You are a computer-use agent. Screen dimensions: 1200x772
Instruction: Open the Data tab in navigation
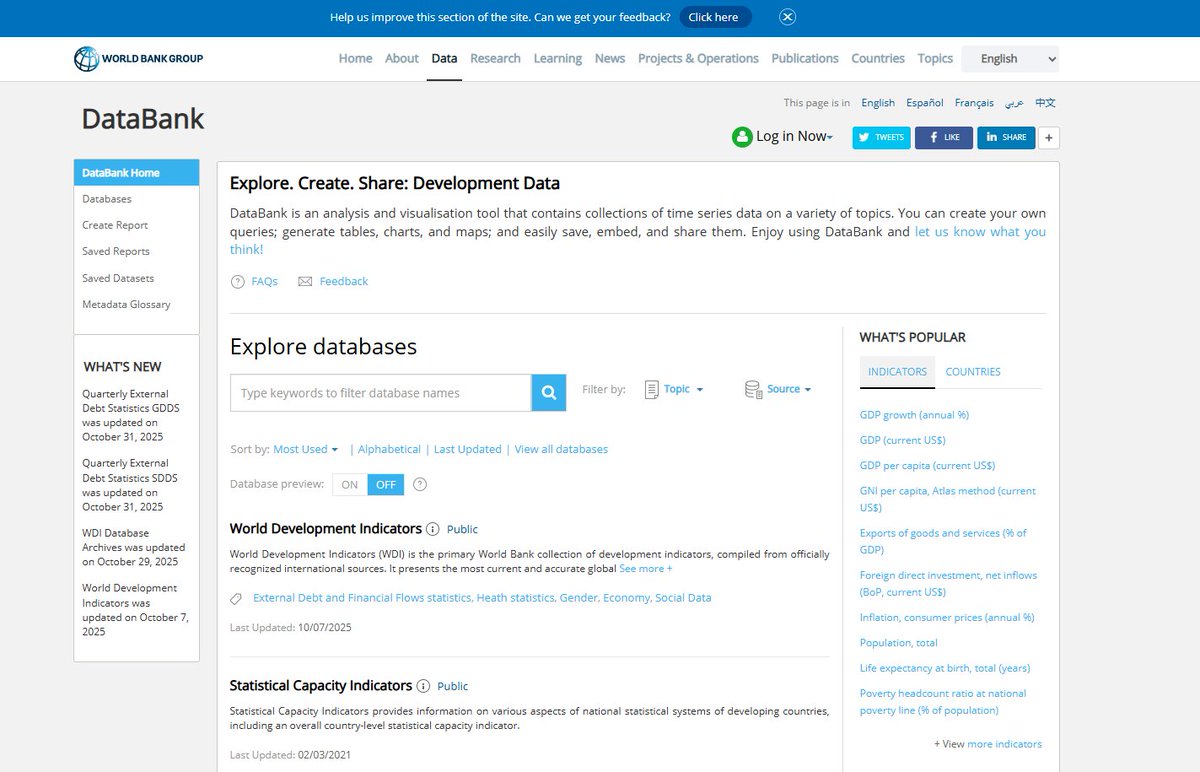click(x=444, y=59)
